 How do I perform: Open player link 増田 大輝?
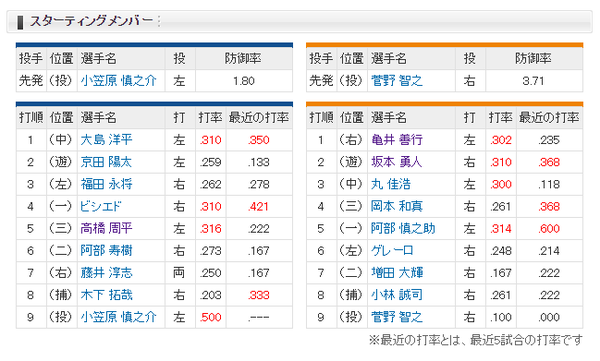[x=396, y=273]
